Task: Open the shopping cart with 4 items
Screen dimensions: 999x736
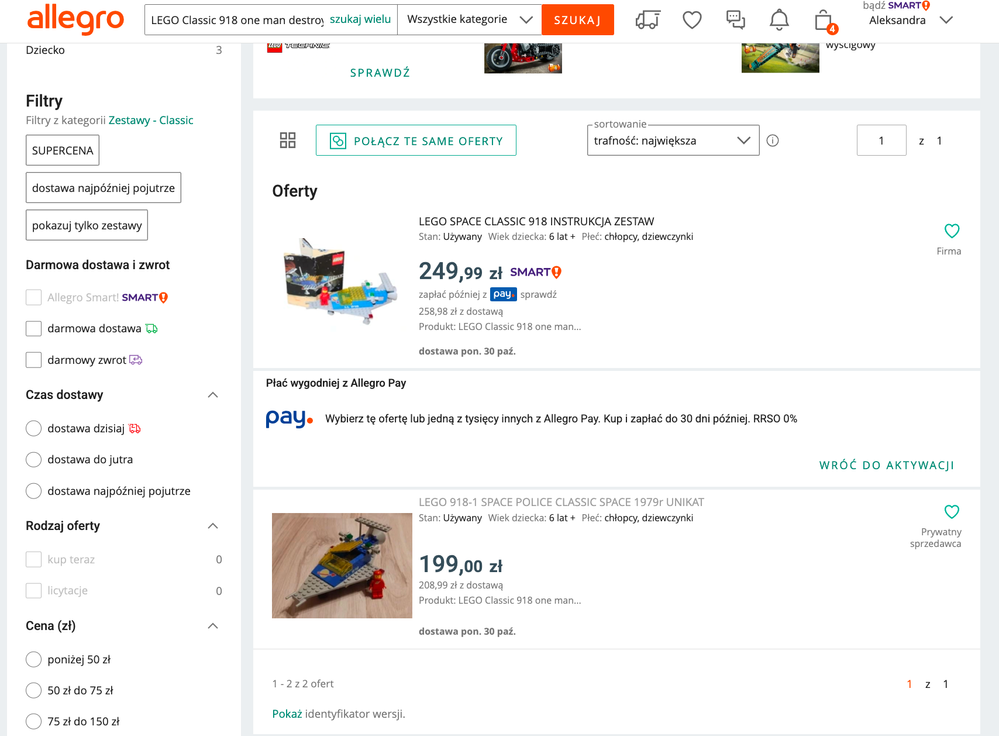Action: point(825,21)
